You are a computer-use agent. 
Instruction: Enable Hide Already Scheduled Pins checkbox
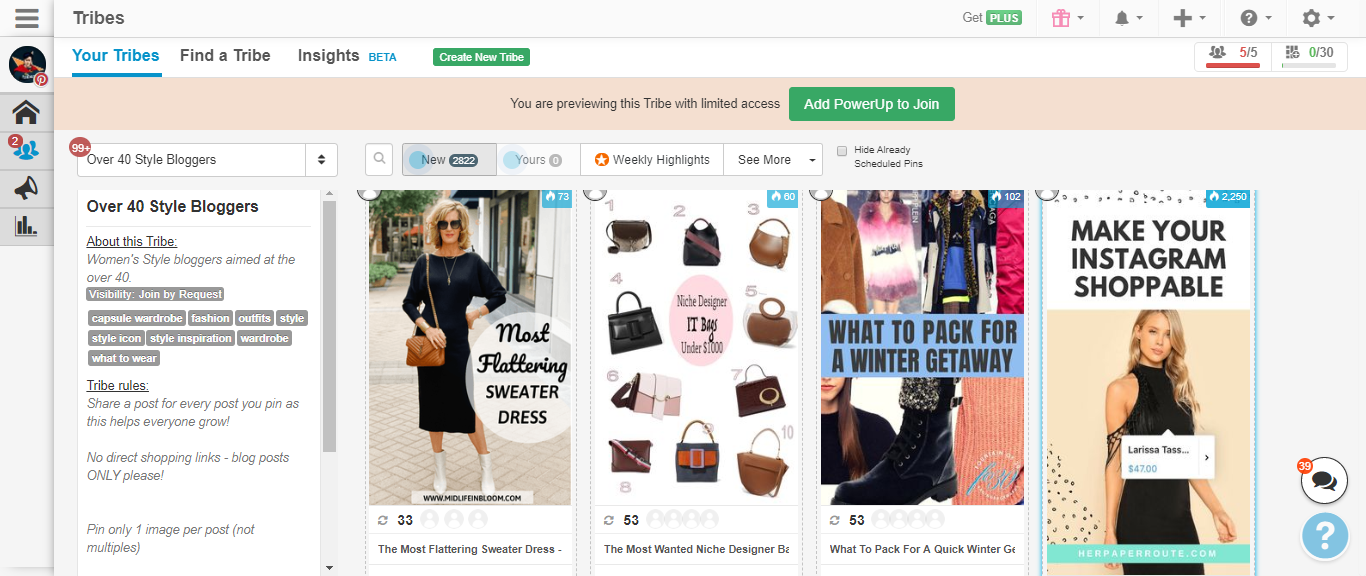pos(842,151)
